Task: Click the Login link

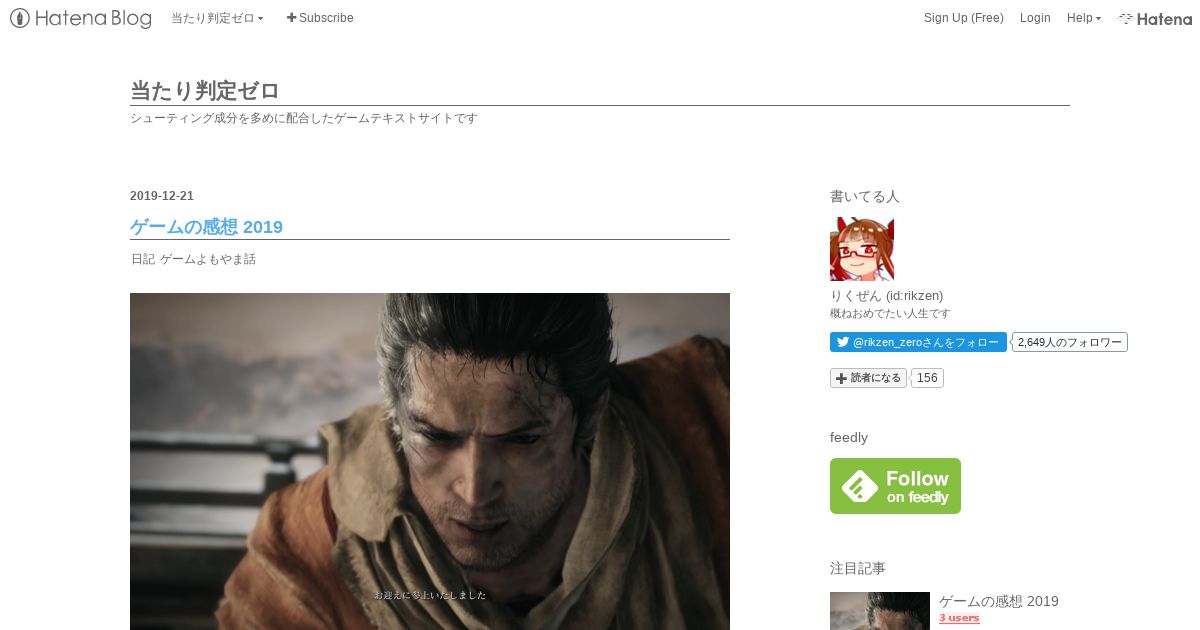Action: coord(1035,18)
